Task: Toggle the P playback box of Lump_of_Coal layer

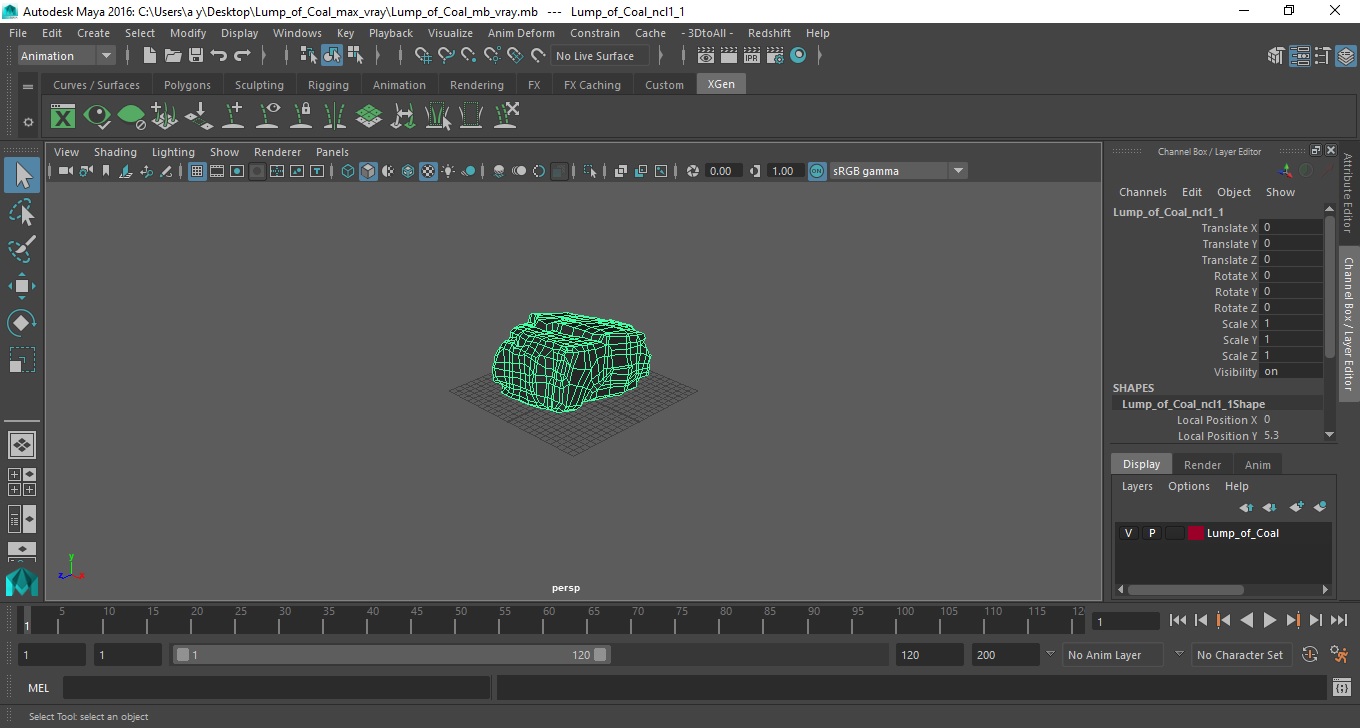Action: (1151, 533)
